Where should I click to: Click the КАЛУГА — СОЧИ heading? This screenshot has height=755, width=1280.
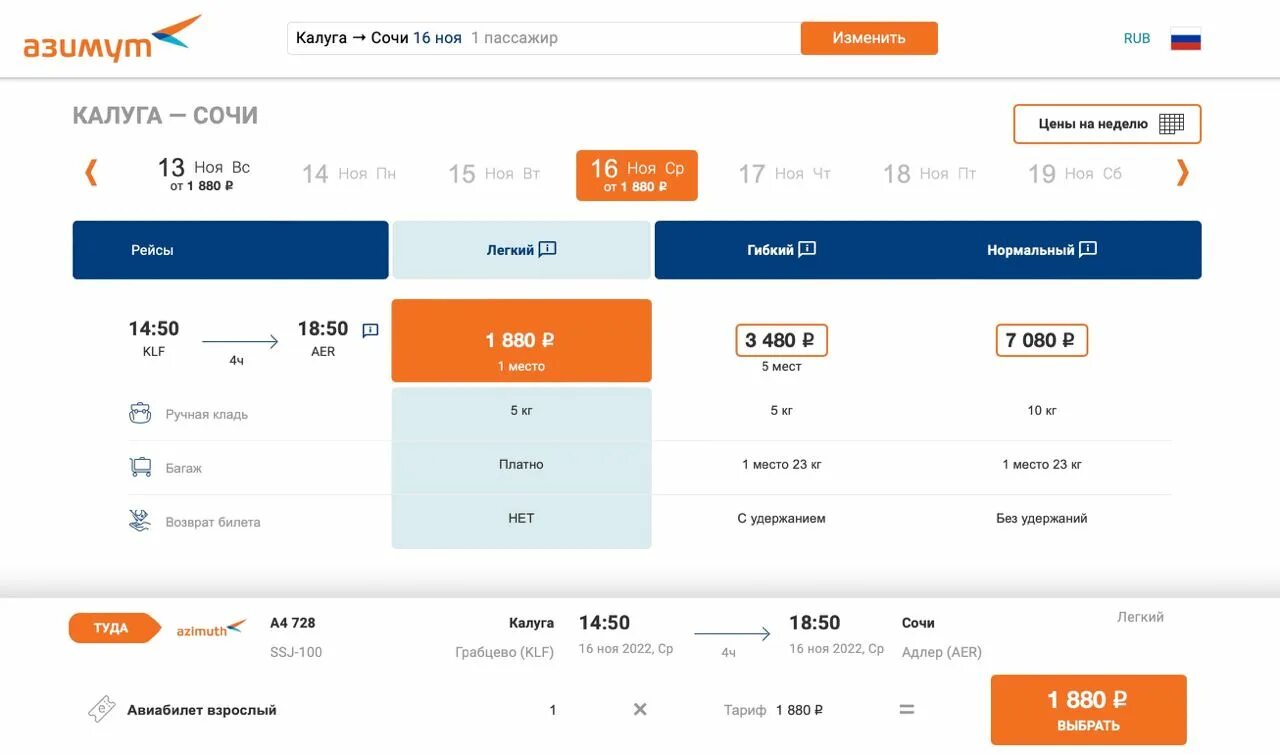coord(165,115)
